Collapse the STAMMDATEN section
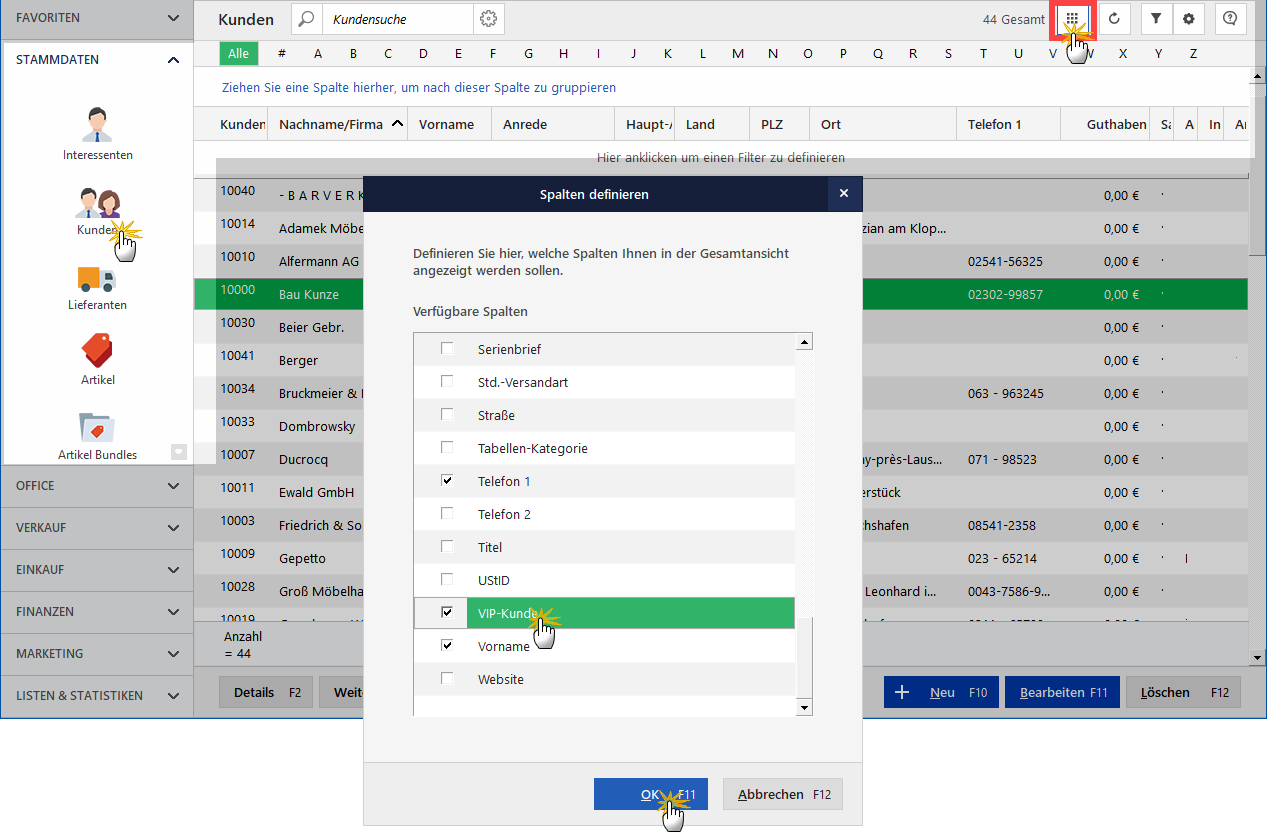Screen dimensions: 1267x834 (x=97, y=60)
